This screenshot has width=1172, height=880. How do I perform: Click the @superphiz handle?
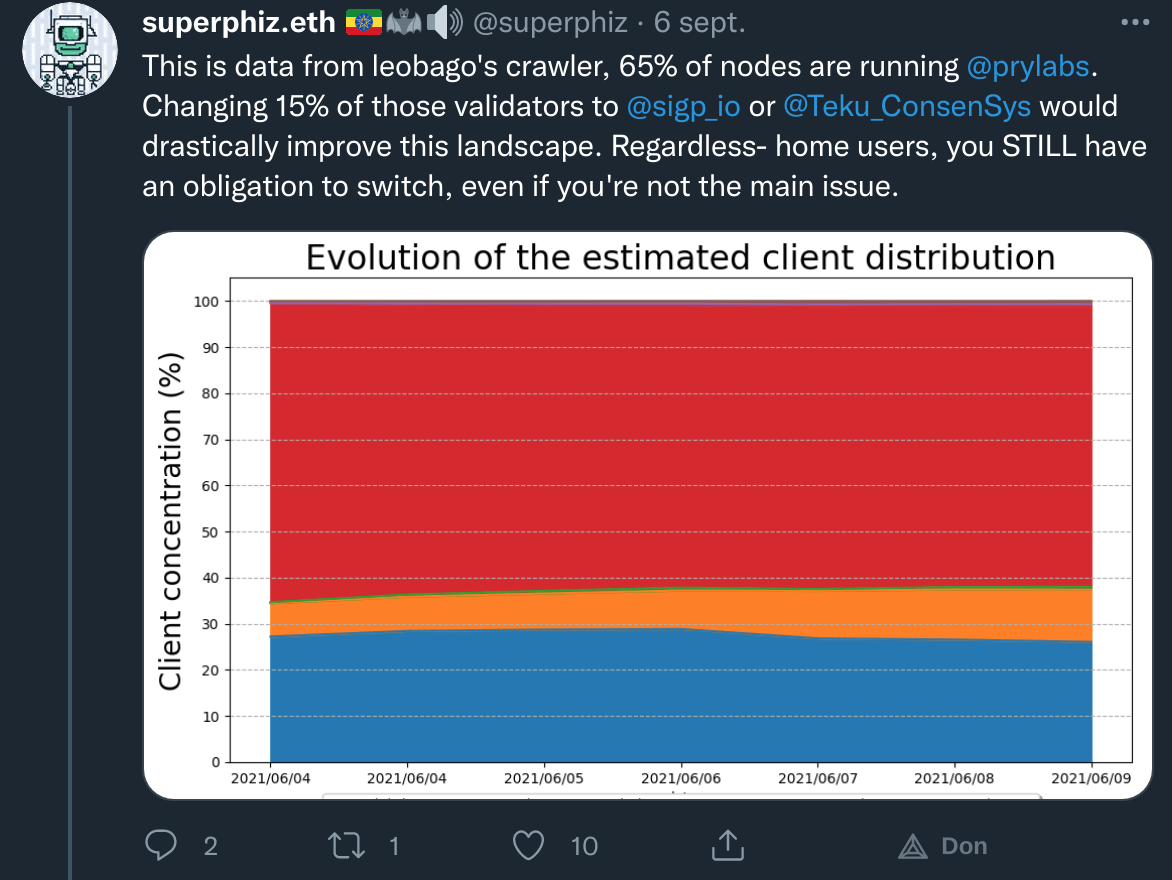tap(552, 22)
